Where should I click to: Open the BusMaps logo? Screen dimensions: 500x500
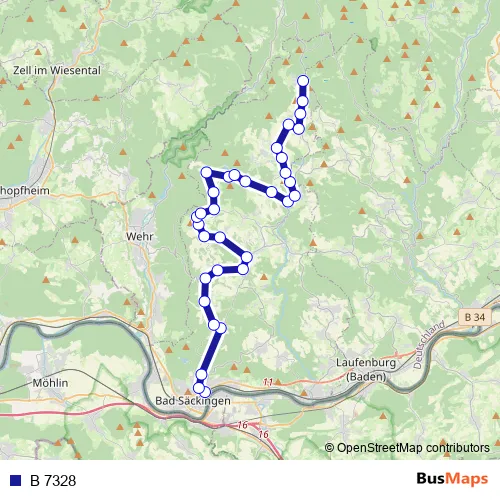pyautogui.click(x=452, y=479)
